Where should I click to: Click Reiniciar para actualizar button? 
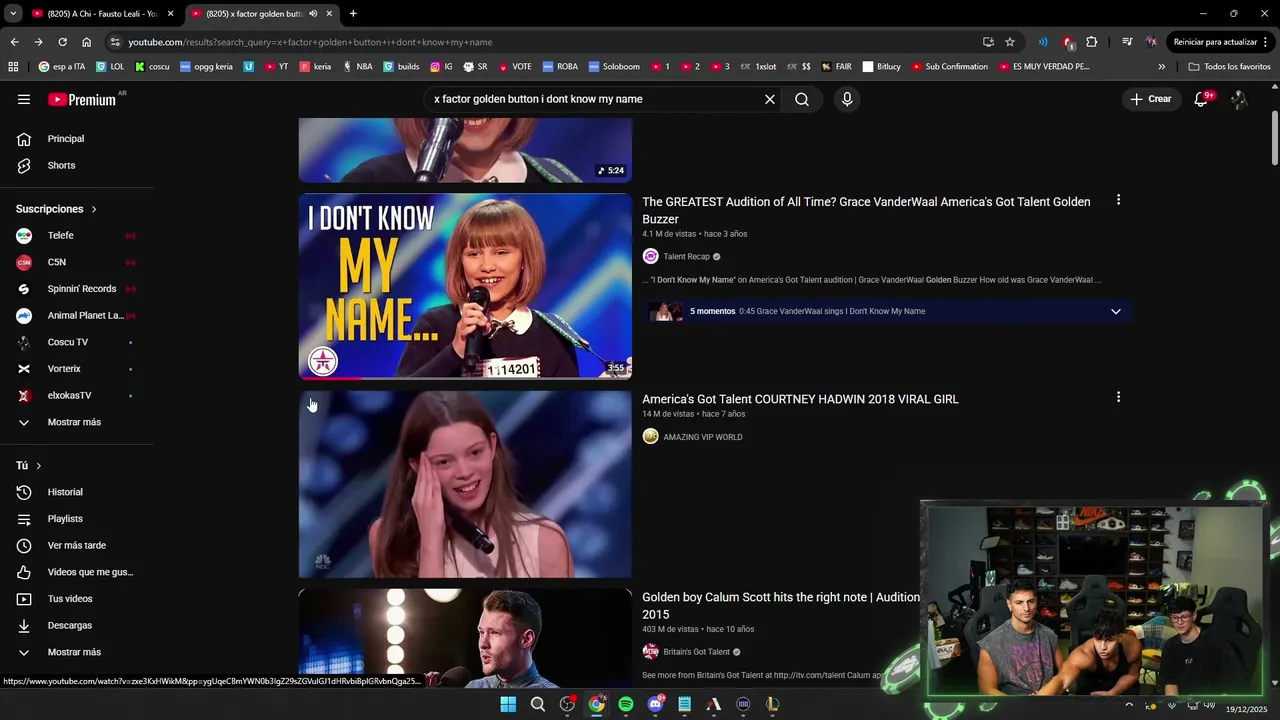point(1220,42)
